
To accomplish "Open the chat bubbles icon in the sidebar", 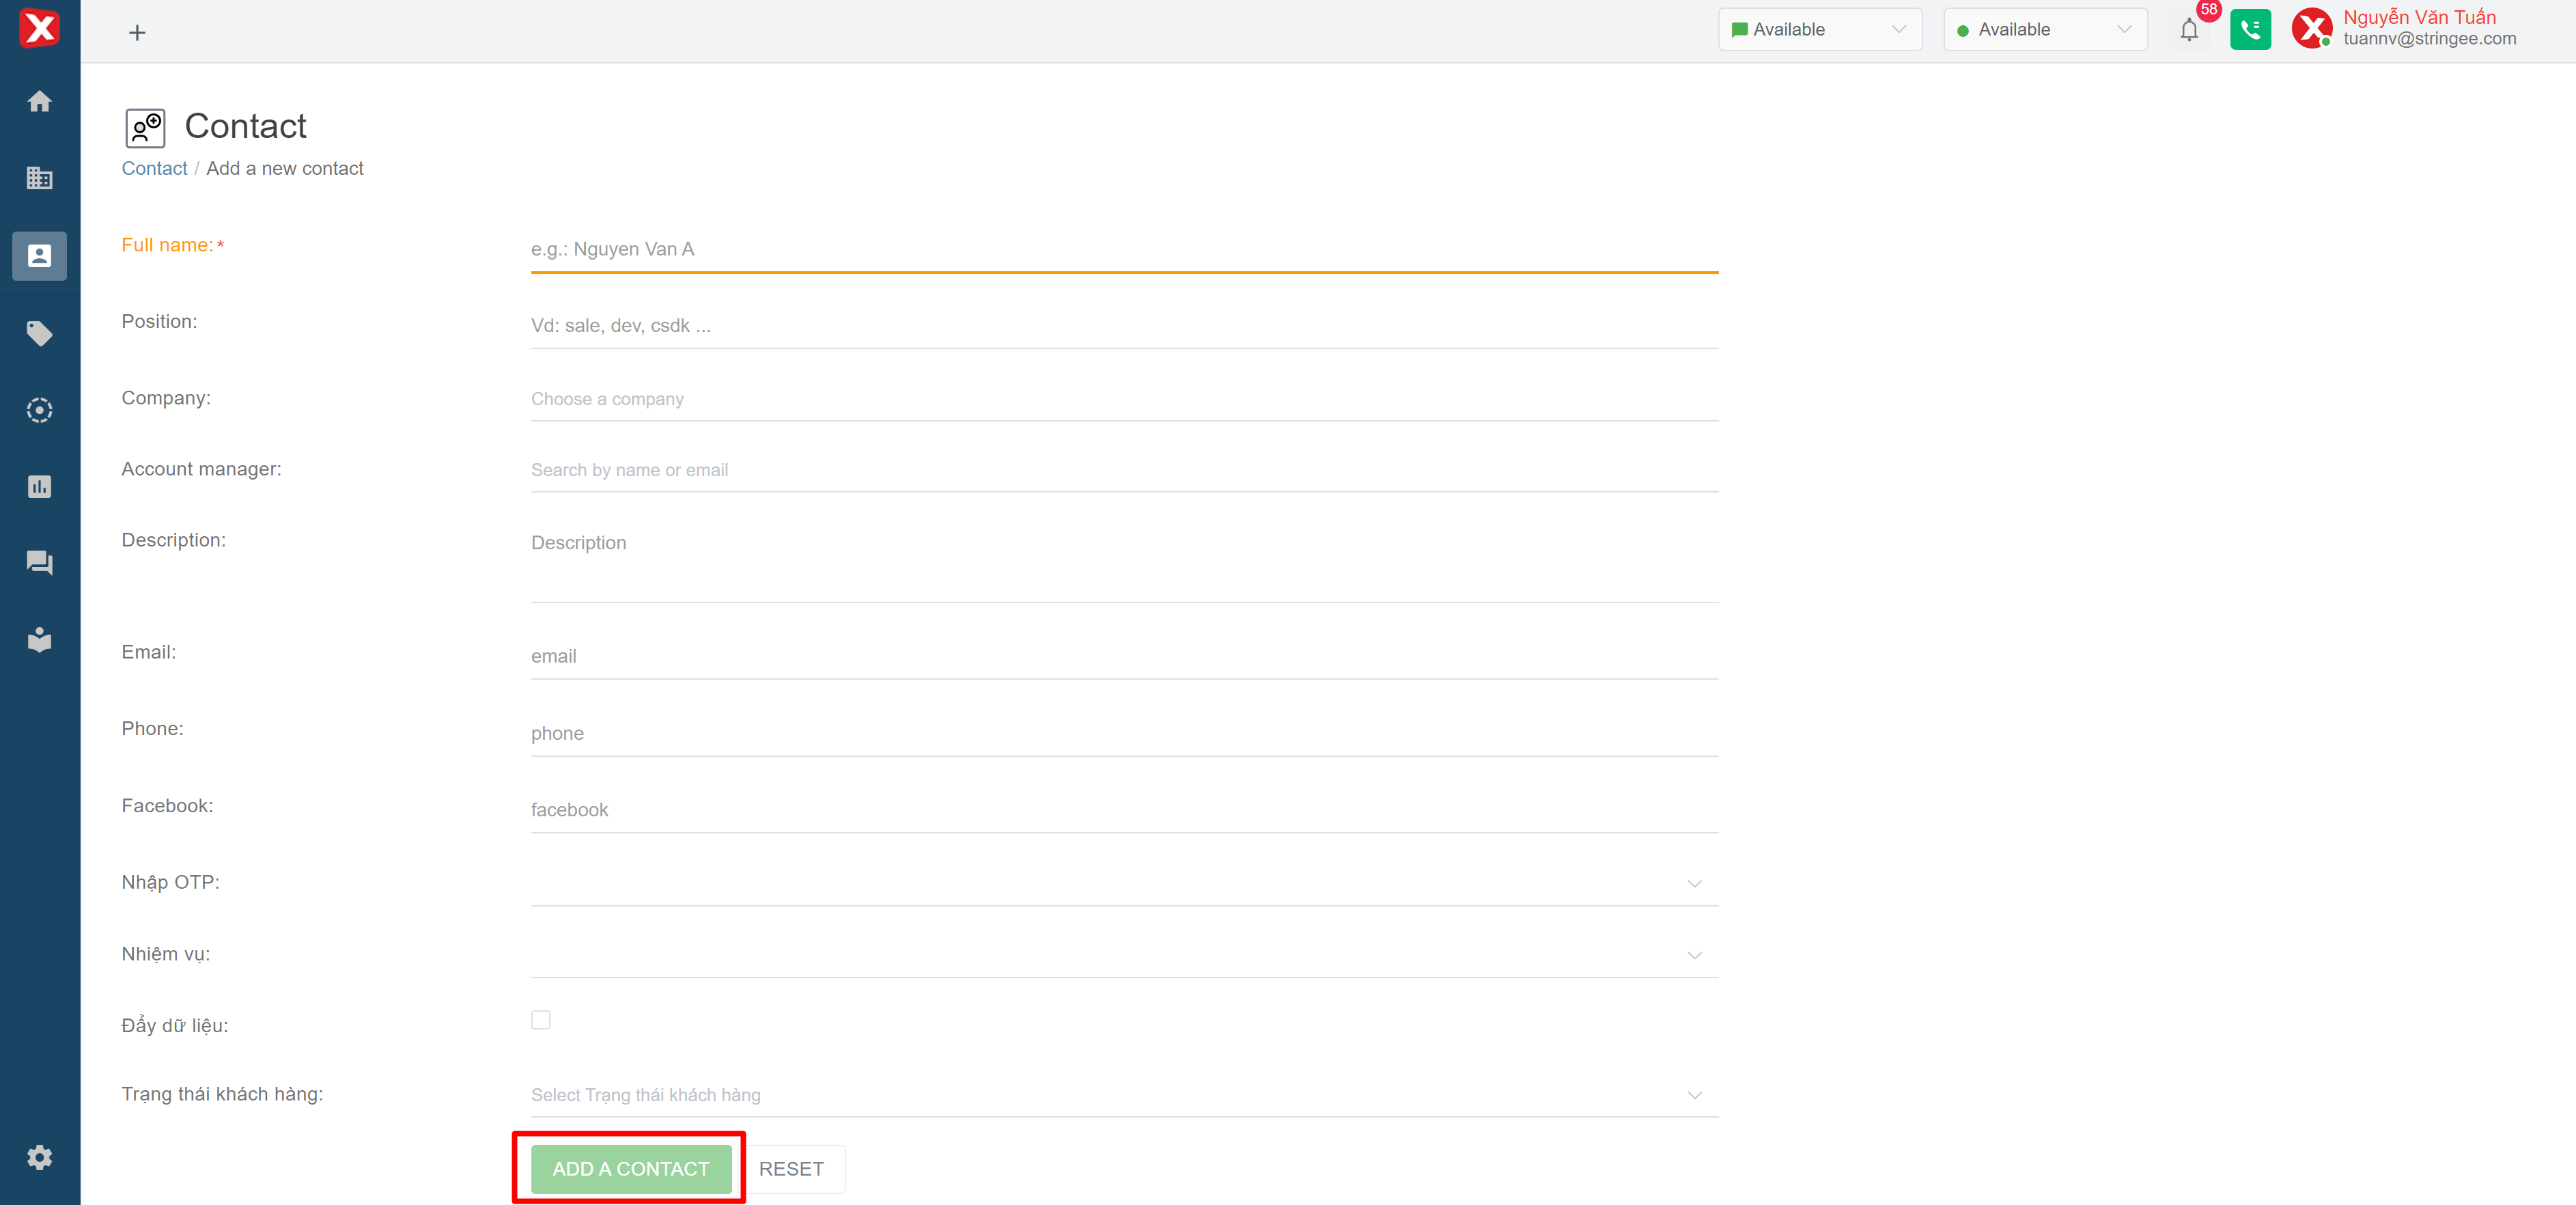I will (x=39, y=563).
